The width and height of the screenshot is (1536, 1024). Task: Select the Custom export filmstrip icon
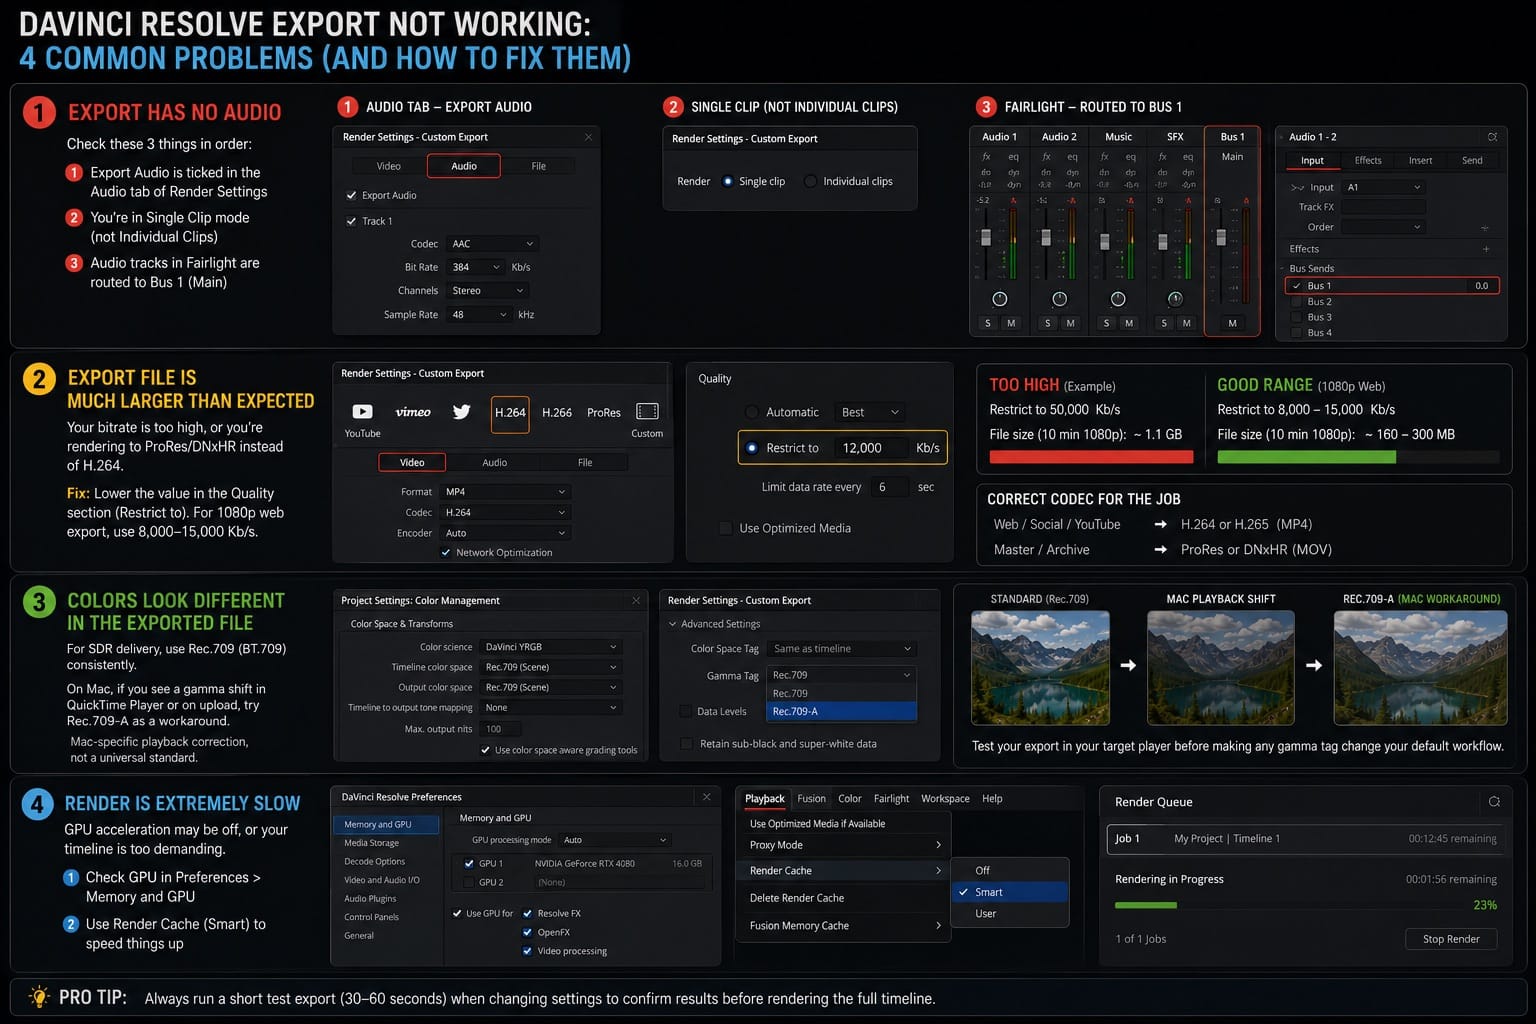pos(647,412)
